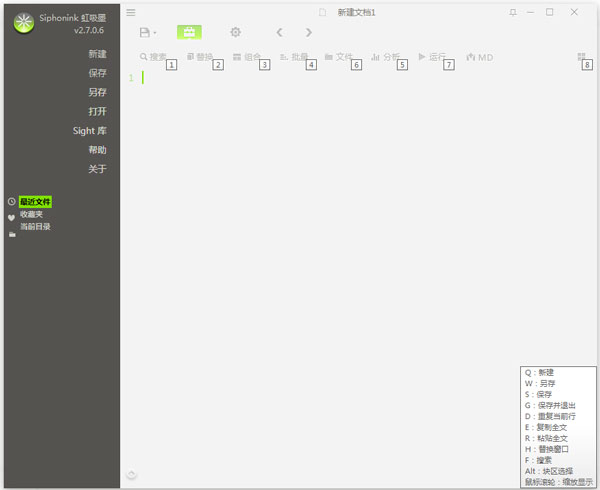Click the folder current directory icon
The width and height of the screenshot is (600, 490).
point(12,234)
